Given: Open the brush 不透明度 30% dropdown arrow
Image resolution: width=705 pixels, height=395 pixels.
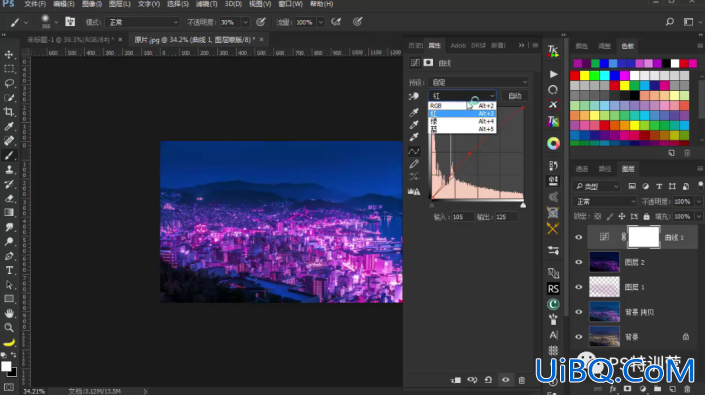Looking at the screenshot, I should coord(245,22).
